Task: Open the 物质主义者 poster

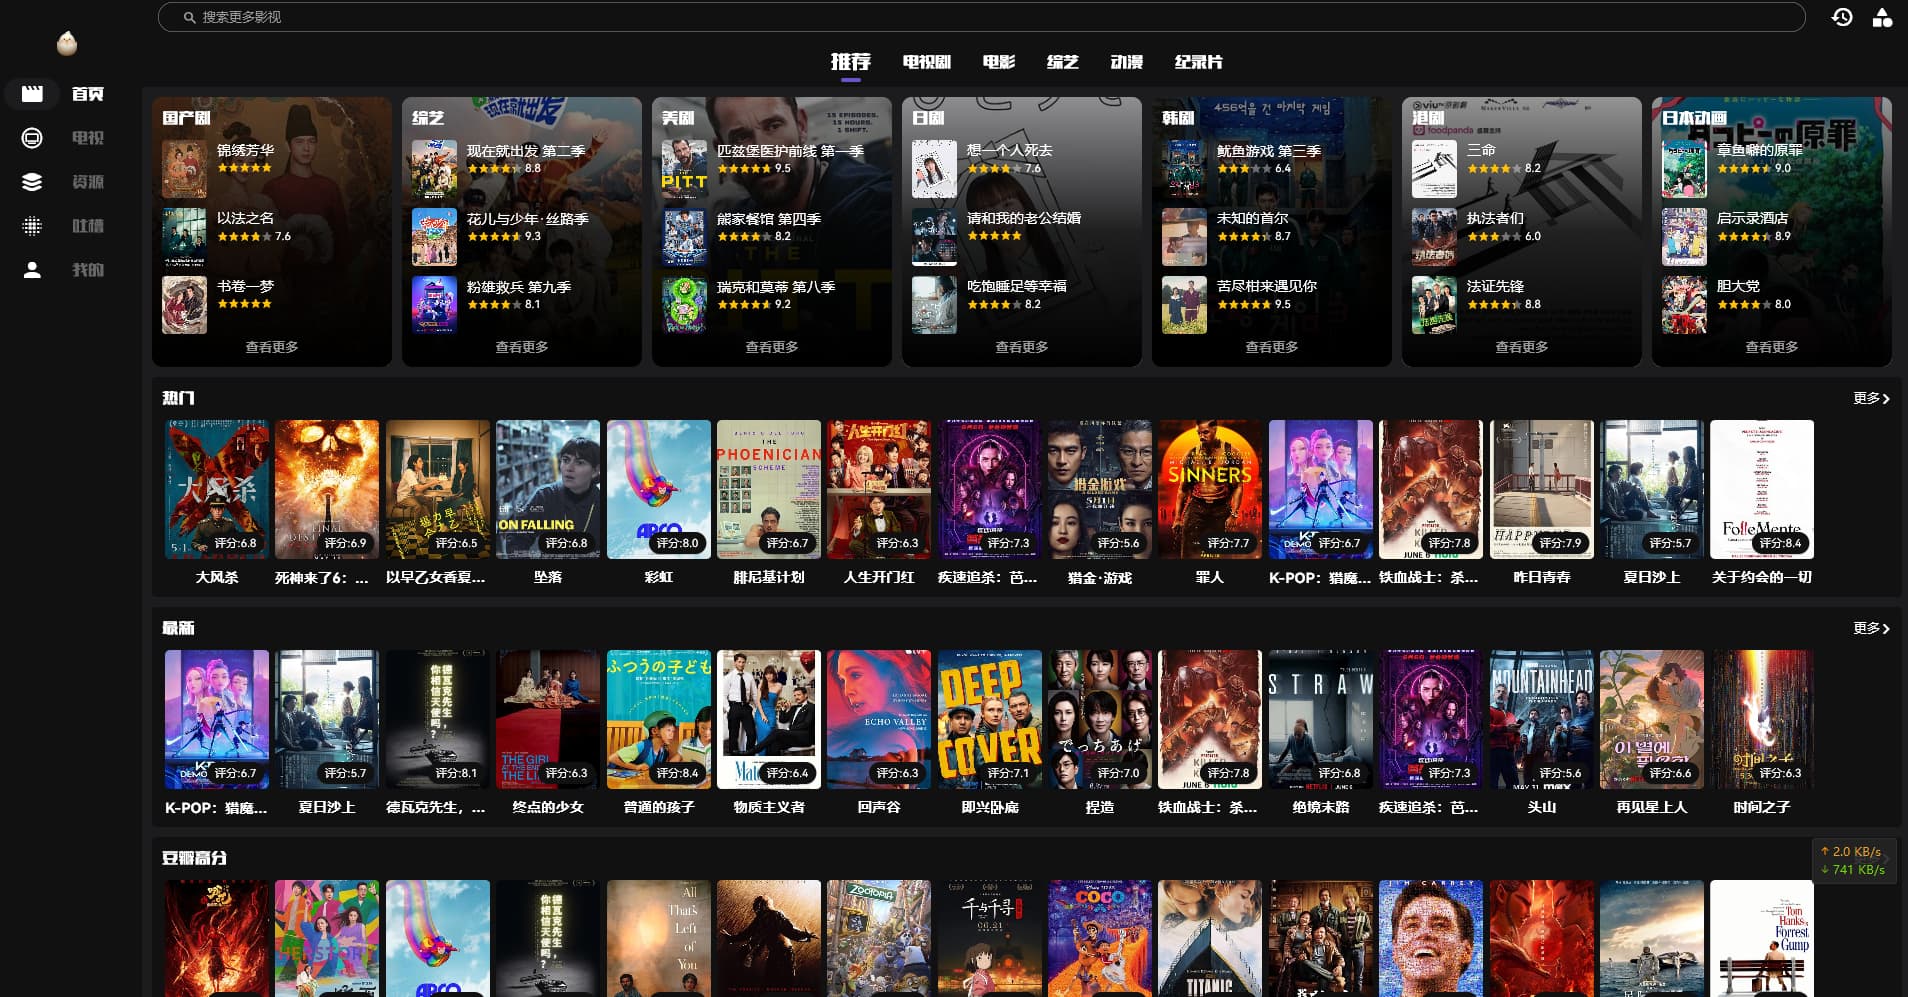Action: [769, 719]
